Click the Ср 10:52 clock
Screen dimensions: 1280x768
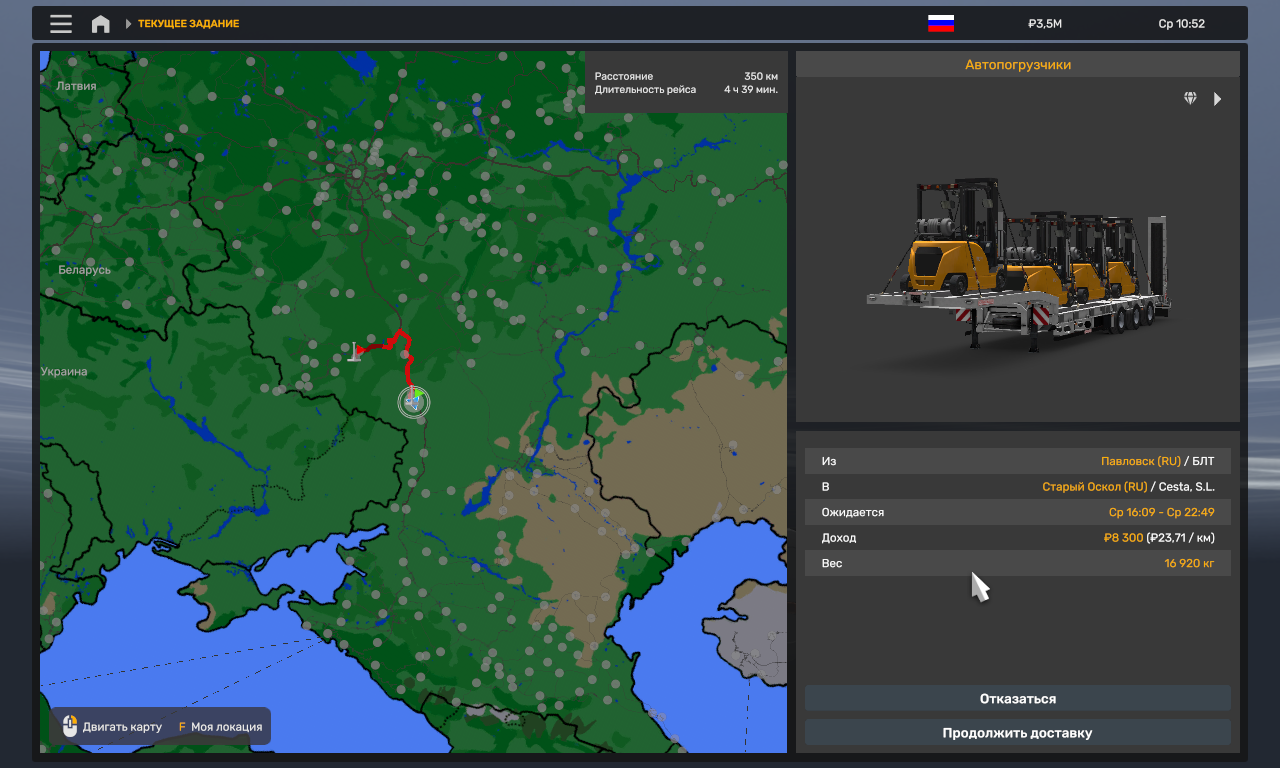1182,24
